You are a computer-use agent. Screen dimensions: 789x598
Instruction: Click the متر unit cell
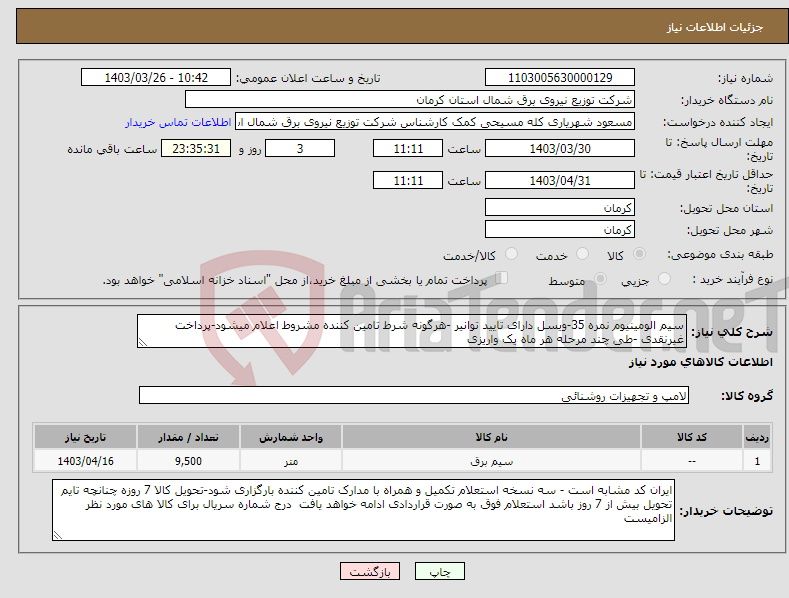[x=291, y=461]
